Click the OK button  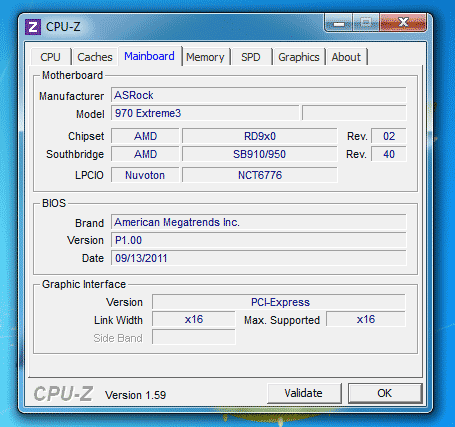[x=385, y=393]
